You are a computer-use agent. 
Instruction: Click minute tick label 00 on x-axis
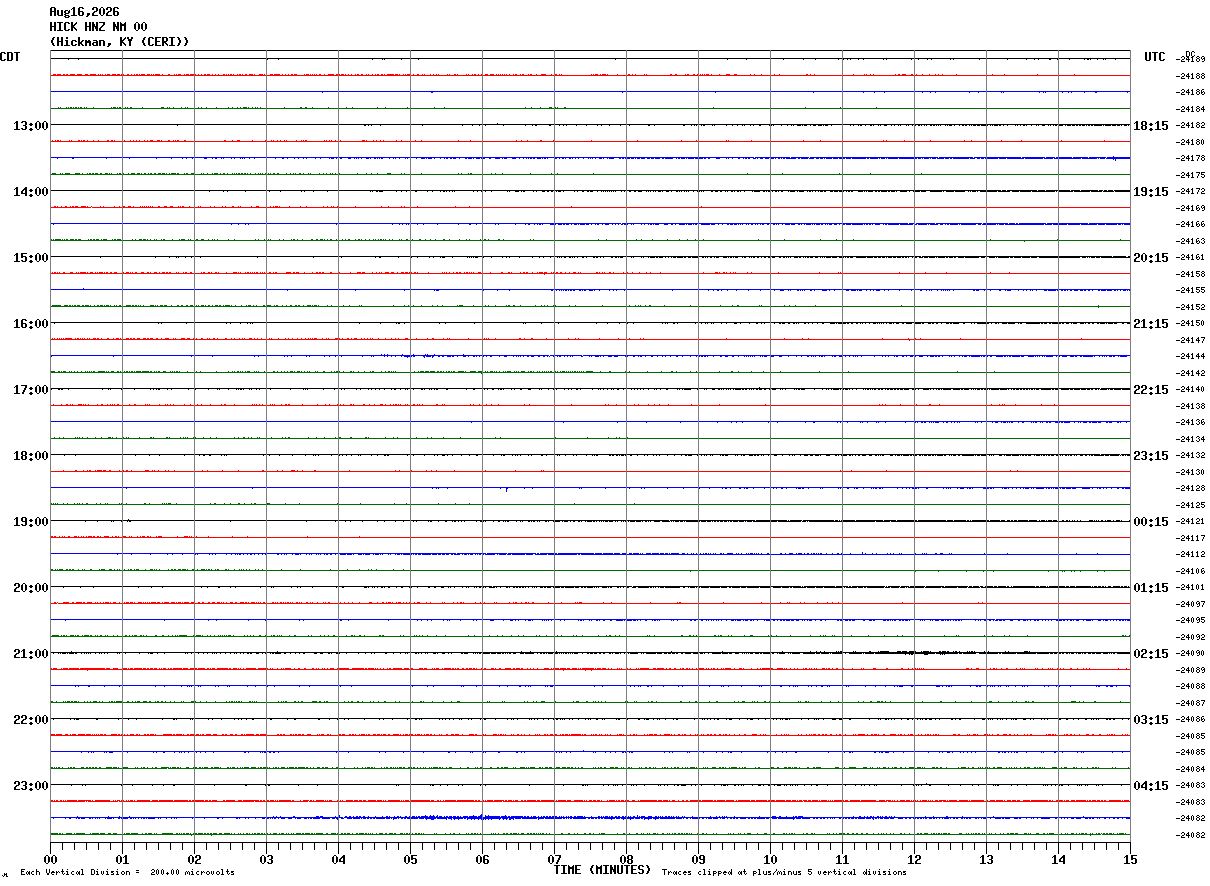coord(50,859)
